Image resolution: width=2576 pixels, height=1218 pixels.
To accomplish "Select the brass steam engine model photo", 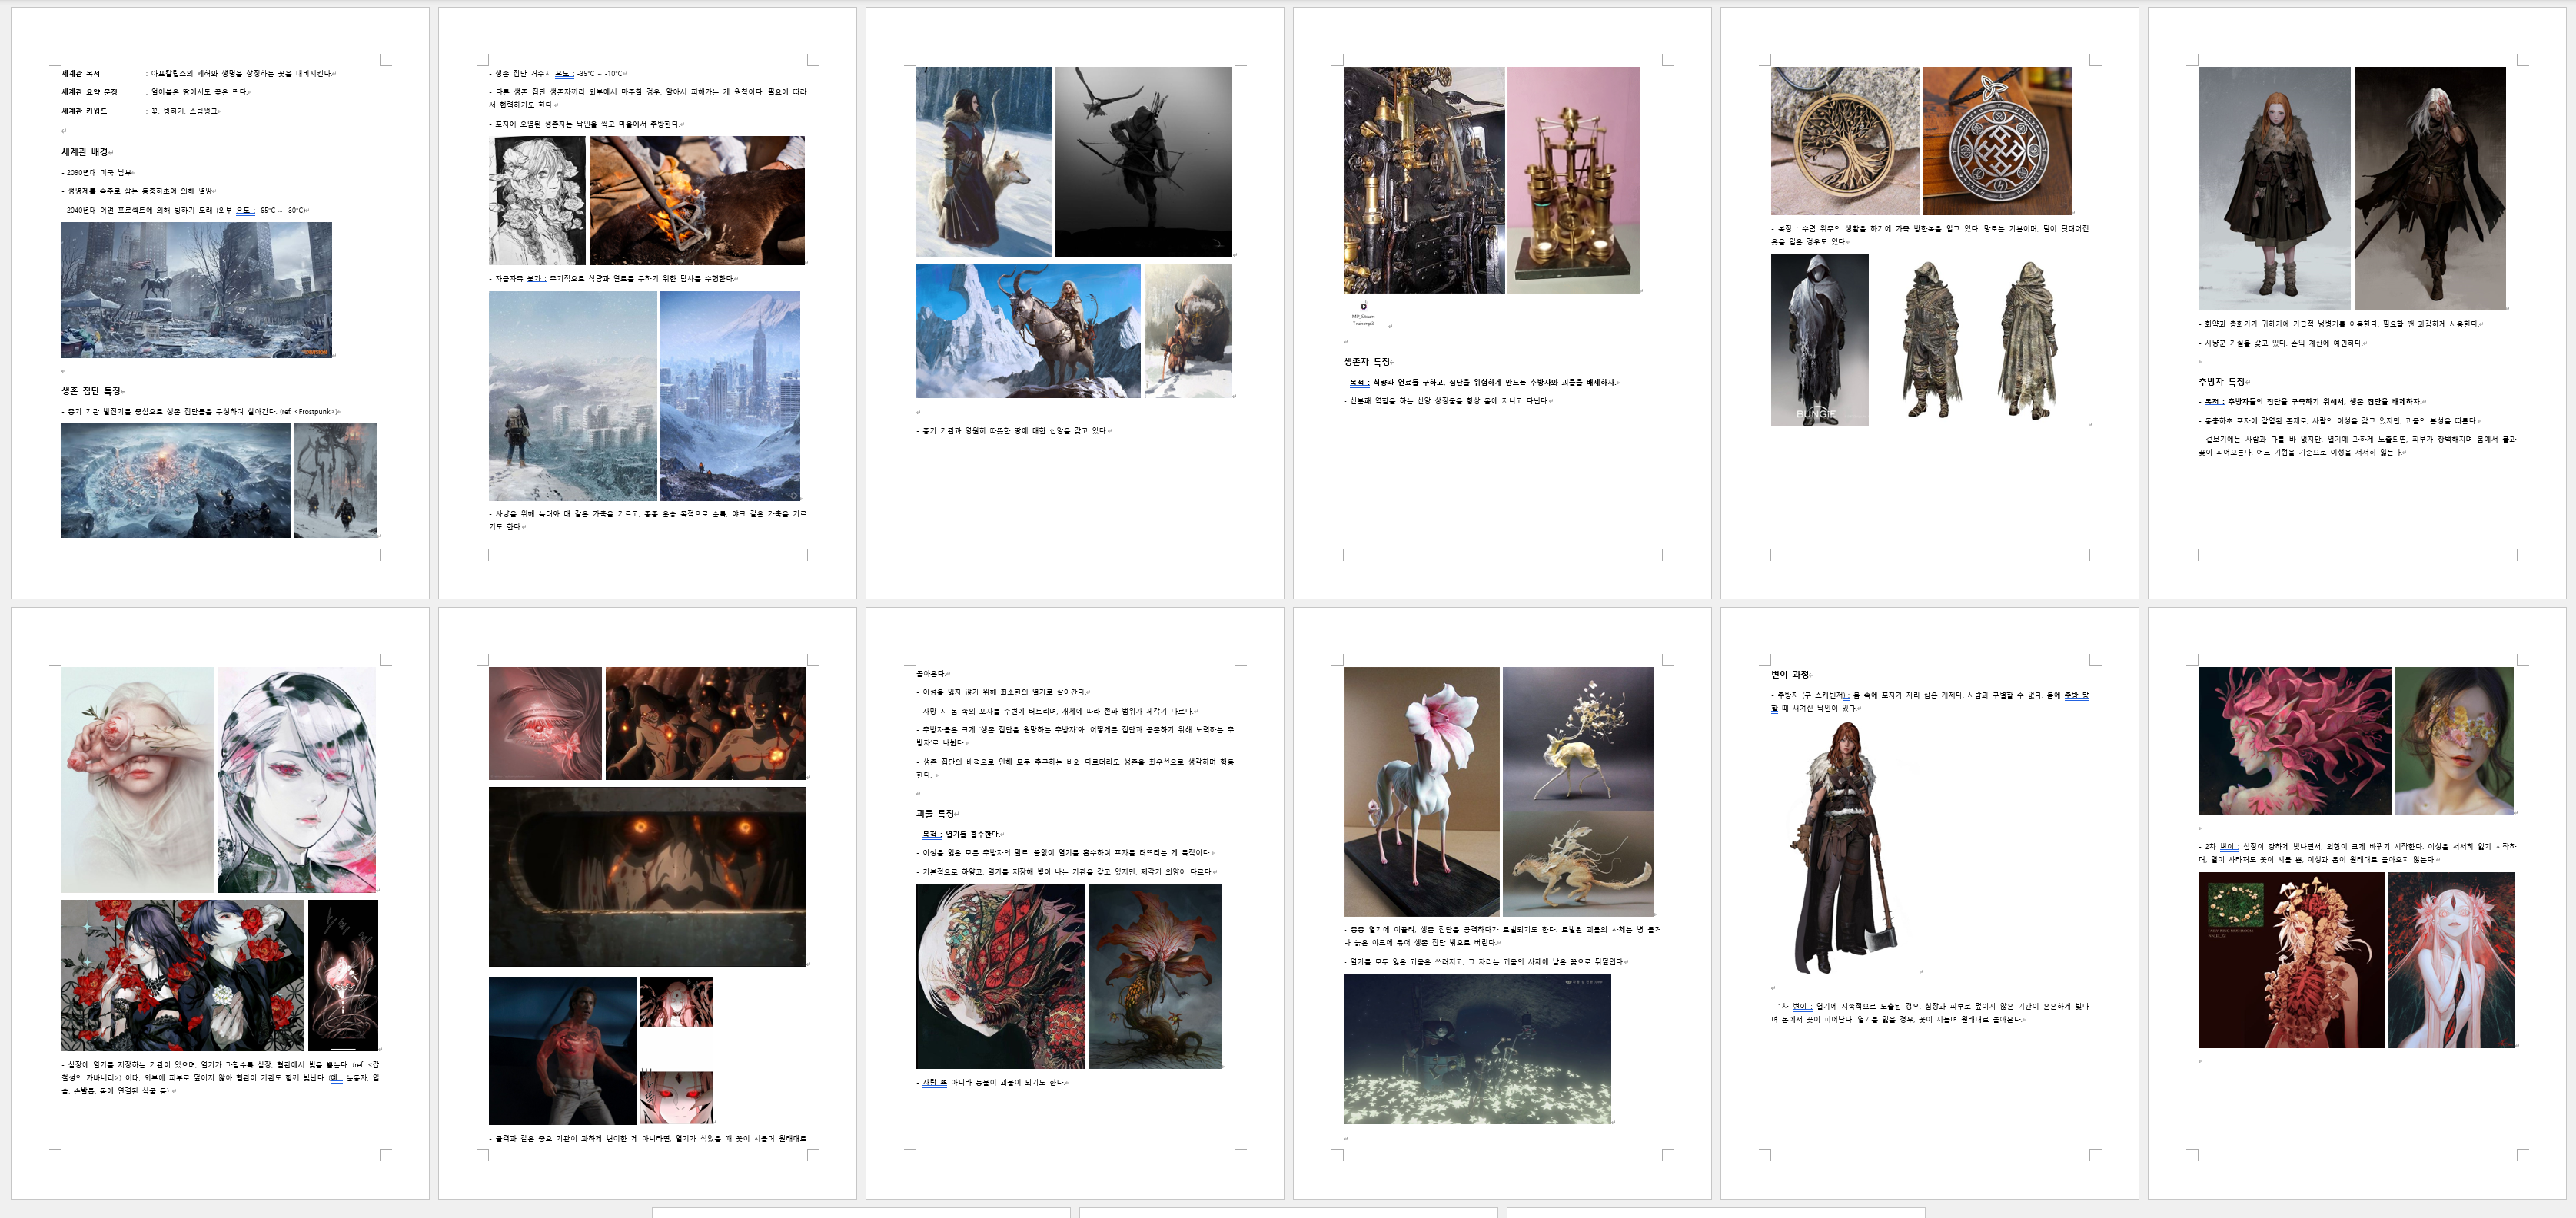I will pyautogui.click(x=1574, y=180).
